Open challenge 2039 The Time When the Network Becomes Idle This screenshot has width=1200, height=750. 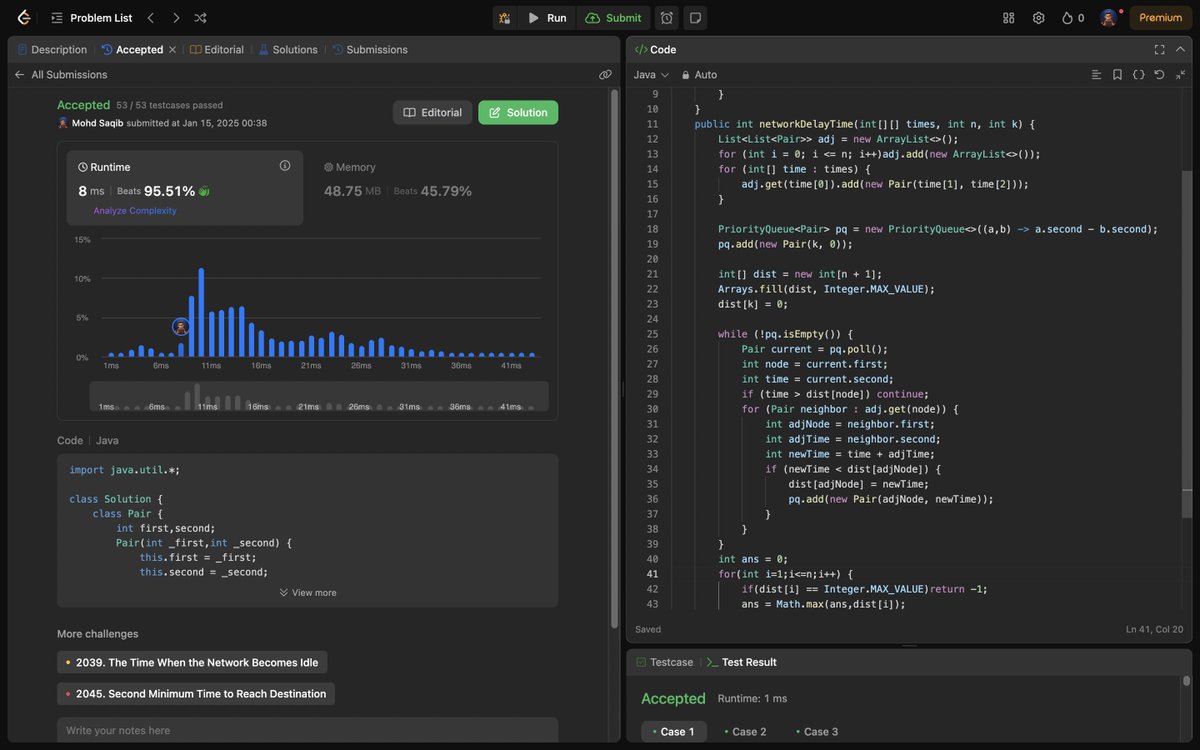coord(192,662)
